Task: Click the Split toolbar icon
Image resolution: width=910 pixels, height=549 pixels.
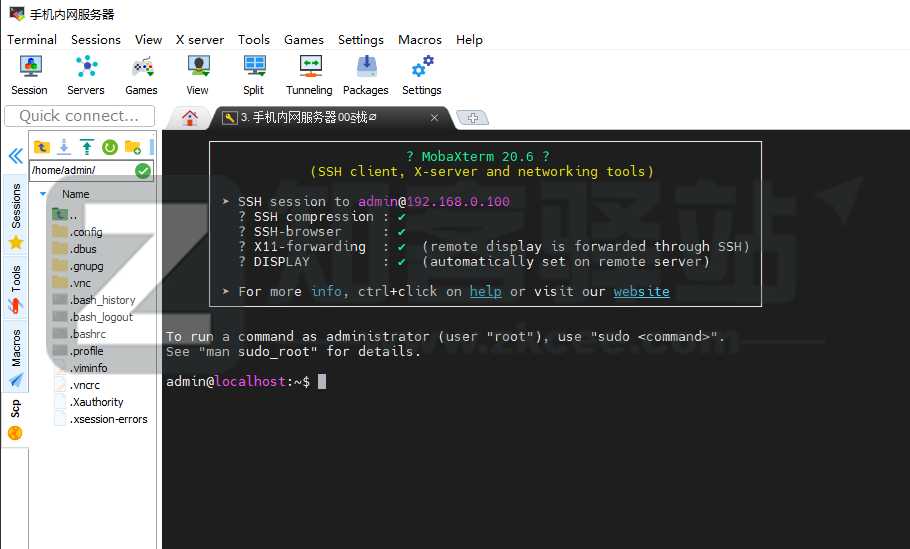Action: (x=254, y=75)
